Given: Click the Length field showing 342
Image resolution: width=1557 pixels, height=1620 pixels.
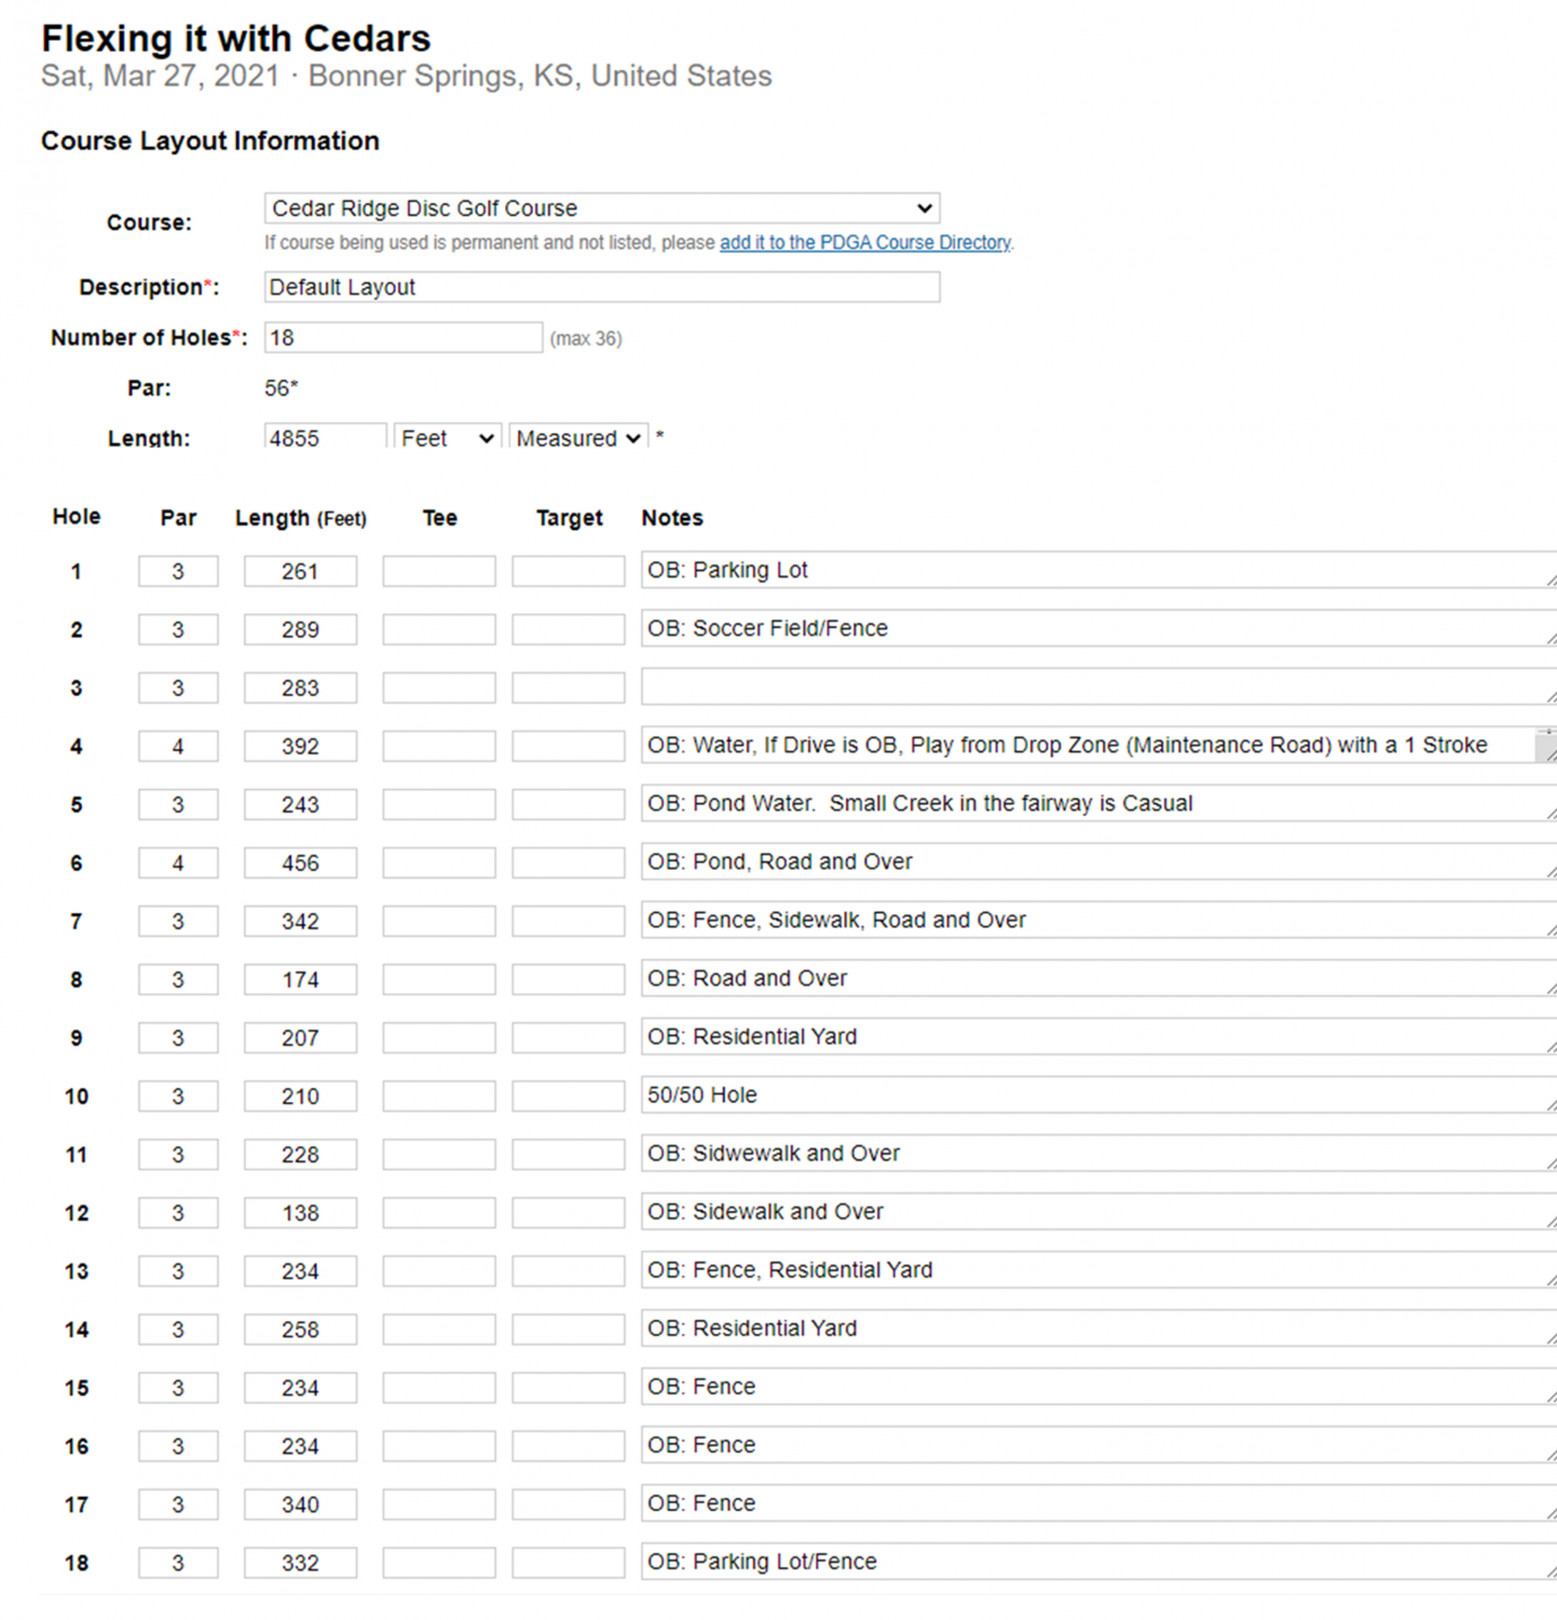Looking at the screenshot, I should [x=300, y=921].
